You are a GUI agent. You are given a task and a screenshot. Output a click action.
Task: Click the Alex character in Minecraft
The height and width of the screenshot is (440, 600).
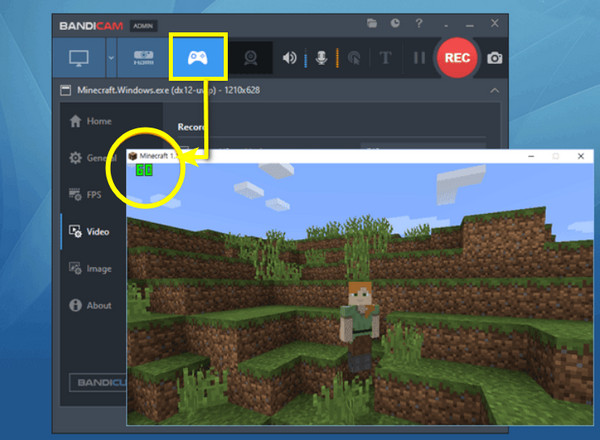click(360, 326)
